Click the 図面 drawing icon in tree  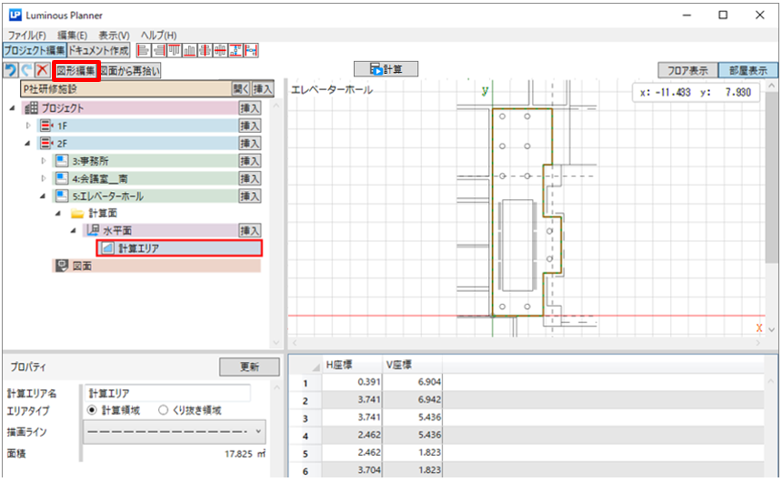point(61,266)
